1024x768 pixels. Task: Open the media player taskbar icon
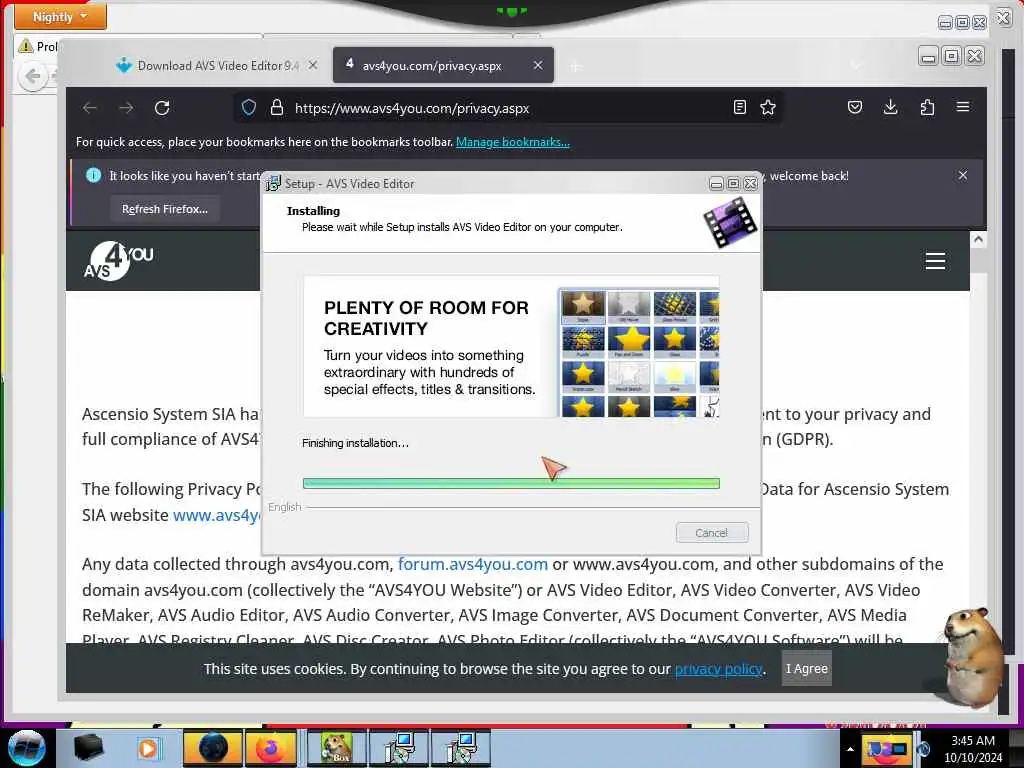pos(148,748)
